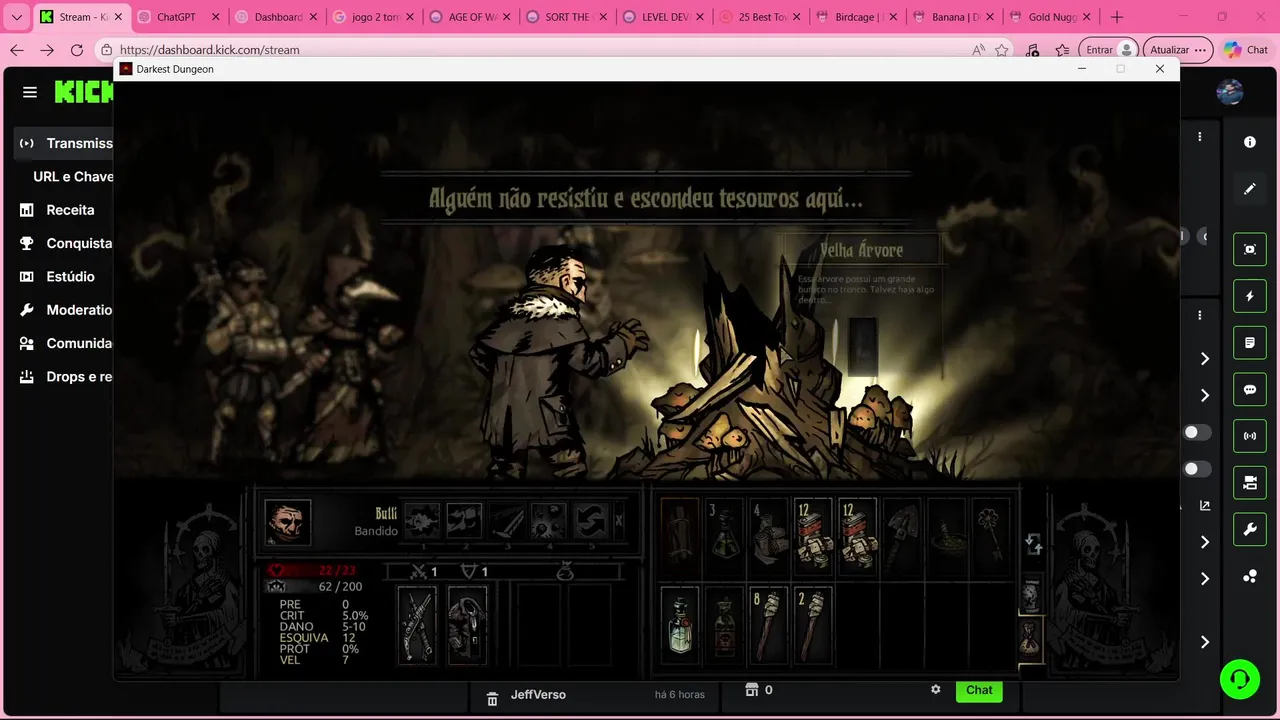Click the pencil edit icon in Kick sidebar
Viewport: 1280px width, 720px height.
(x=1250, y=188)
